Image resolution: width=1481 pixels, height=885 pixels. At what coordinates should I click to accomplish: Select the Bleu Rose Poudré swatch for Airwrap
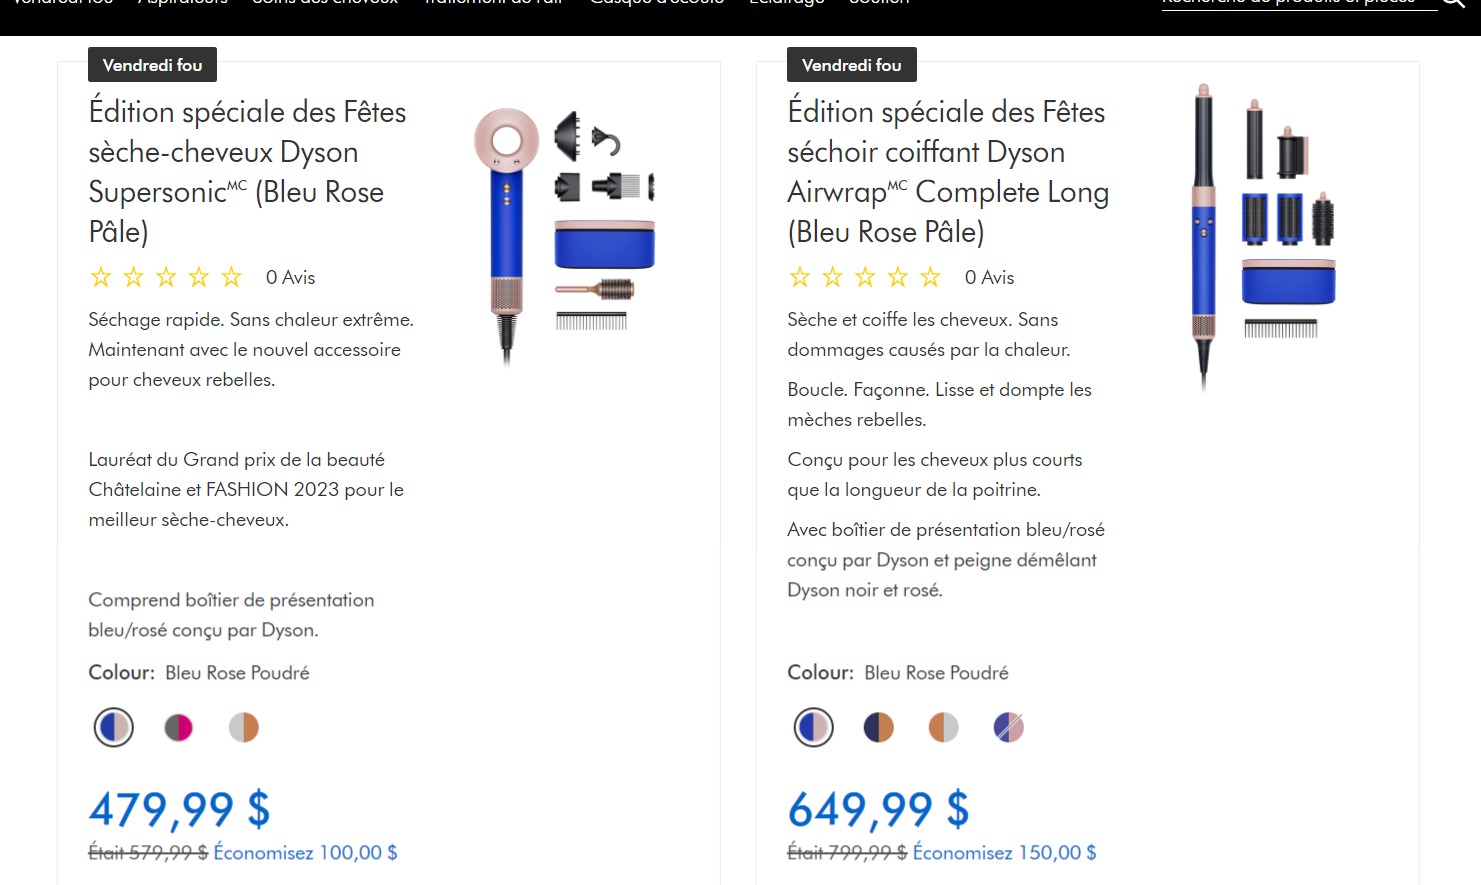[x=813, y=727]
